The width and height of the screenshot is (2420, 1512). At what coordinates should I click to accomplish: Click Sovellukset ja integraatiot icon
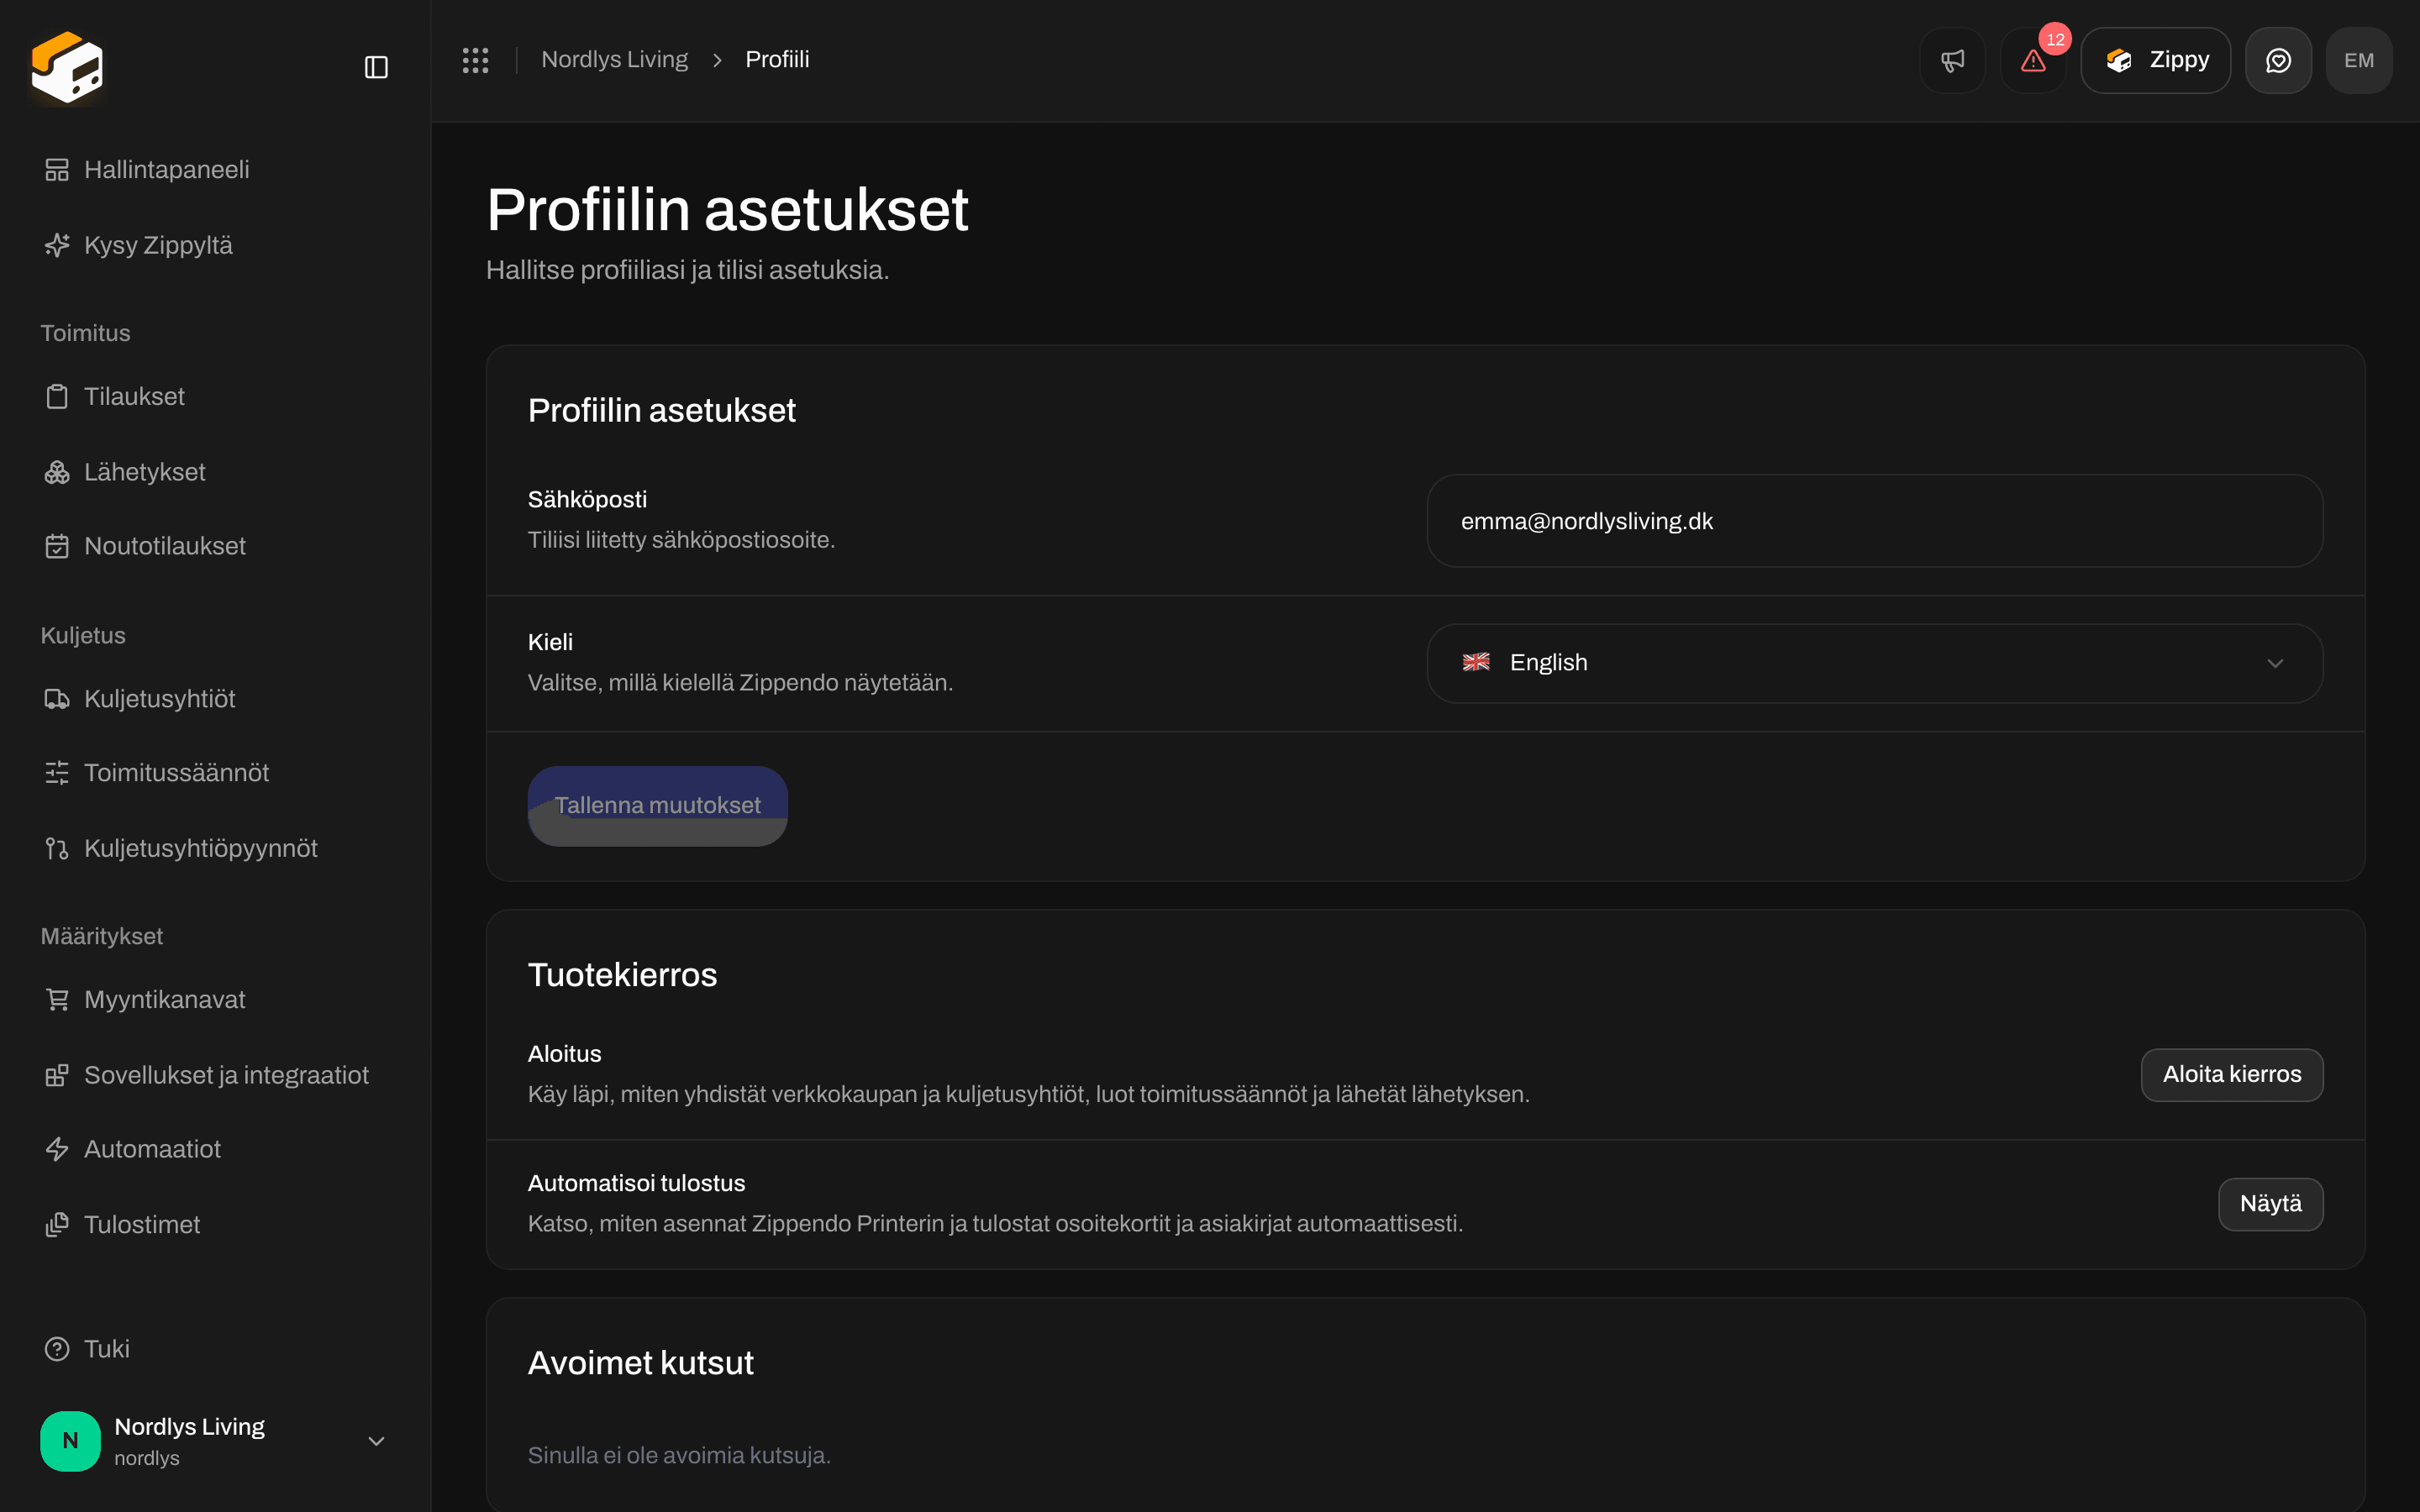[57, 1075]
